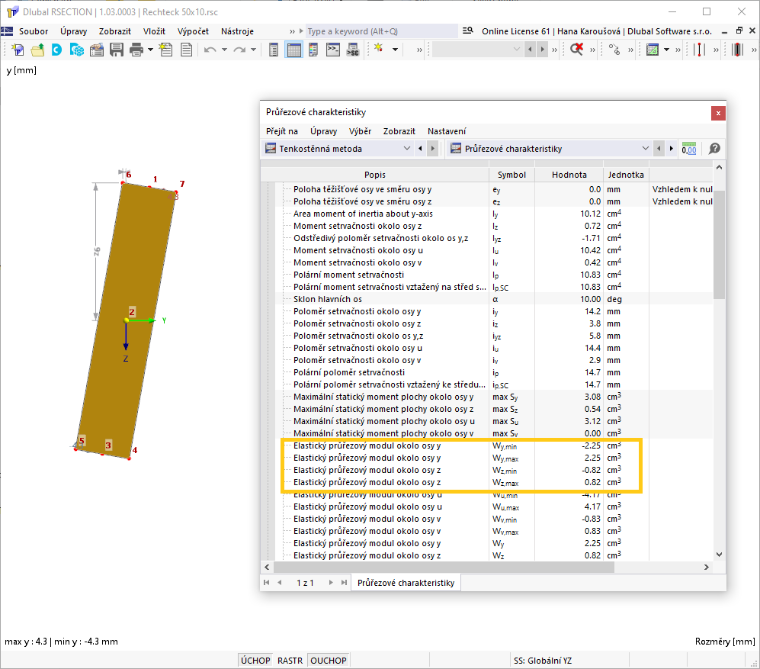Screen dimensions: 760x669
Task: Open a file with the folder icon
Action: pyautogui.click(x=37, y=49)
